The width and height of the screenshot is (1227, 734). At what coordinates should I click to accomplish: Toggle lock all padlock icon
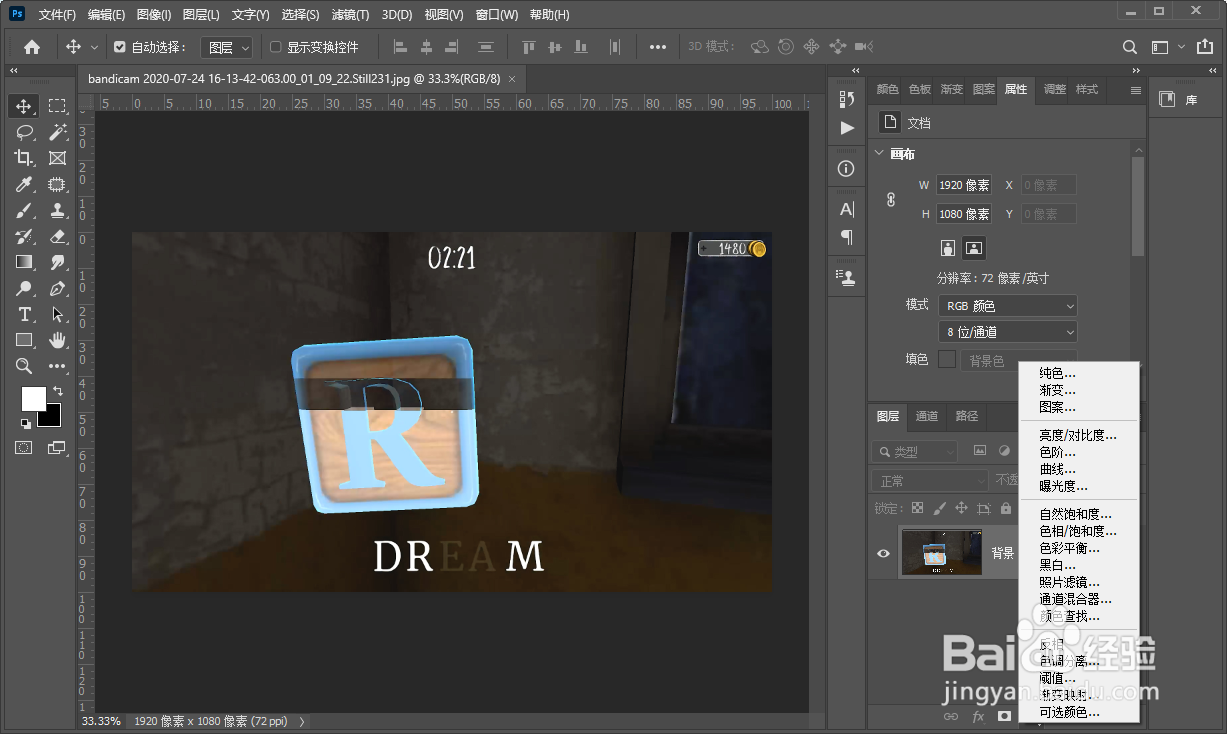point(1005,508)
